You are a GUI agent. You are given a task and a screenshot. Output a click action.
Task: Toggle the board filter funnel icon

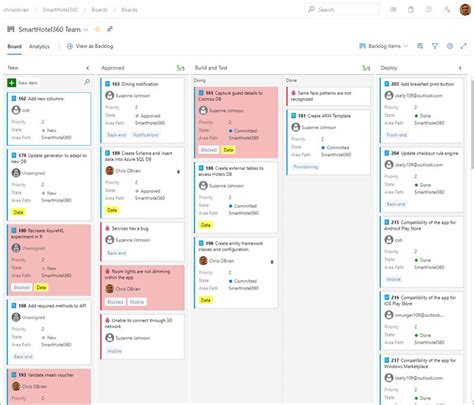coord(435,46)
